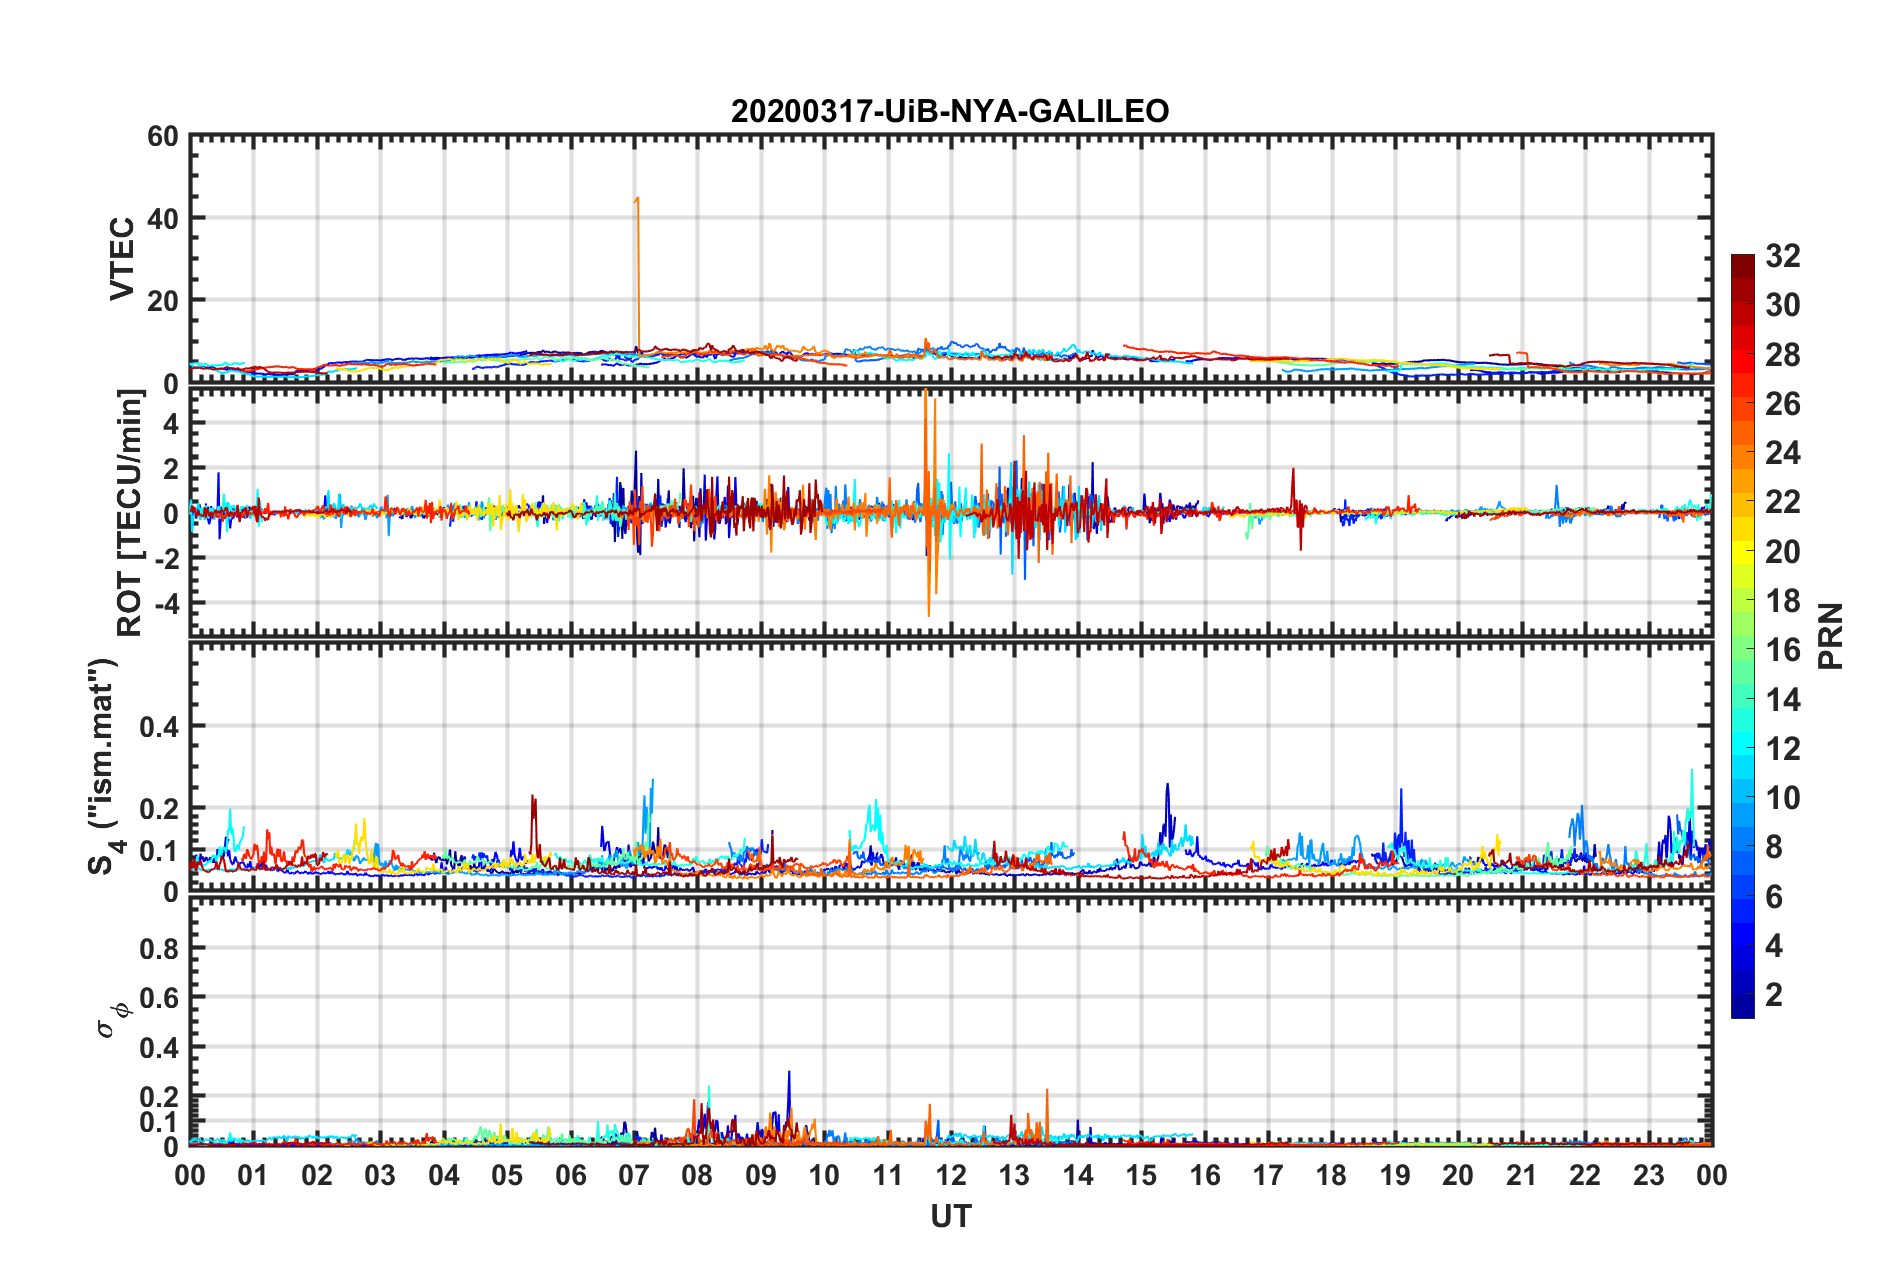The width and height of the screenshot is (1902, 1272).
Task: Click the UT x-axis label
Action: coord(950,1216)
